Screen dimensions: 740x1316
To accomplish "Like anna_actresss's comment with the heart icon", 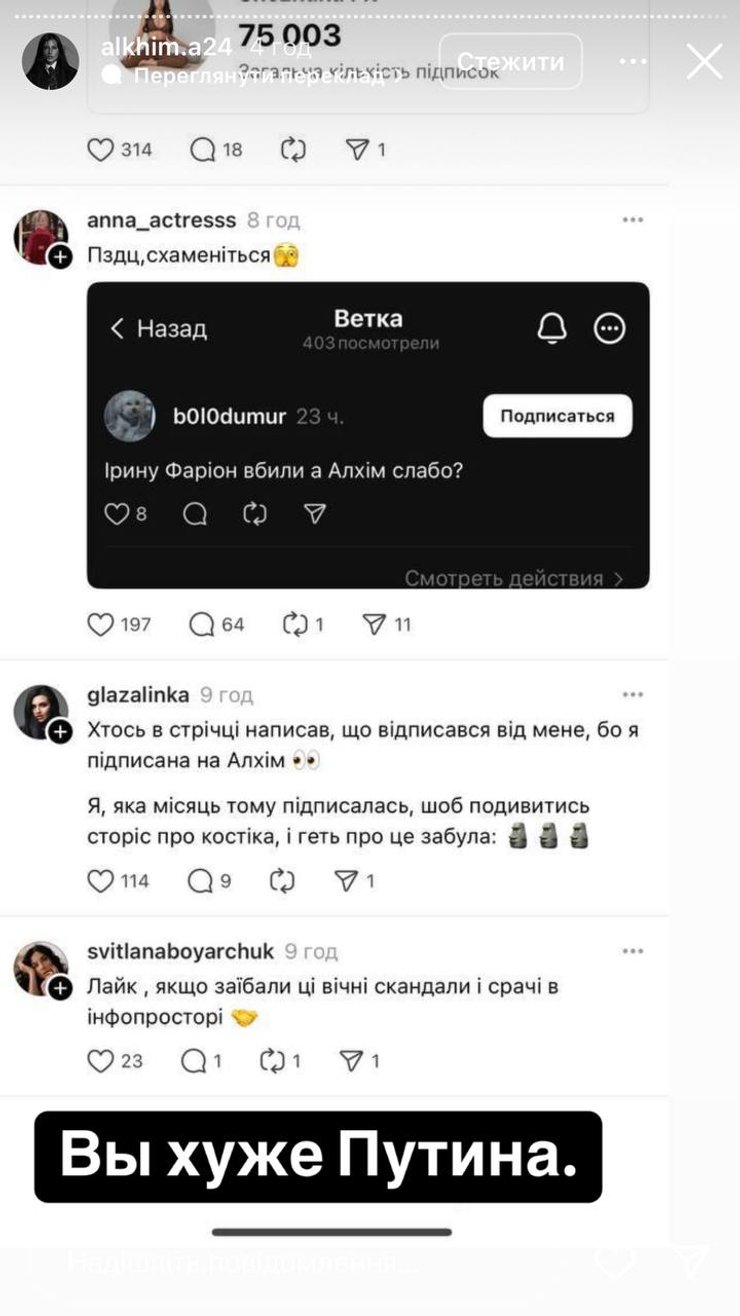I will coord(101,624).
